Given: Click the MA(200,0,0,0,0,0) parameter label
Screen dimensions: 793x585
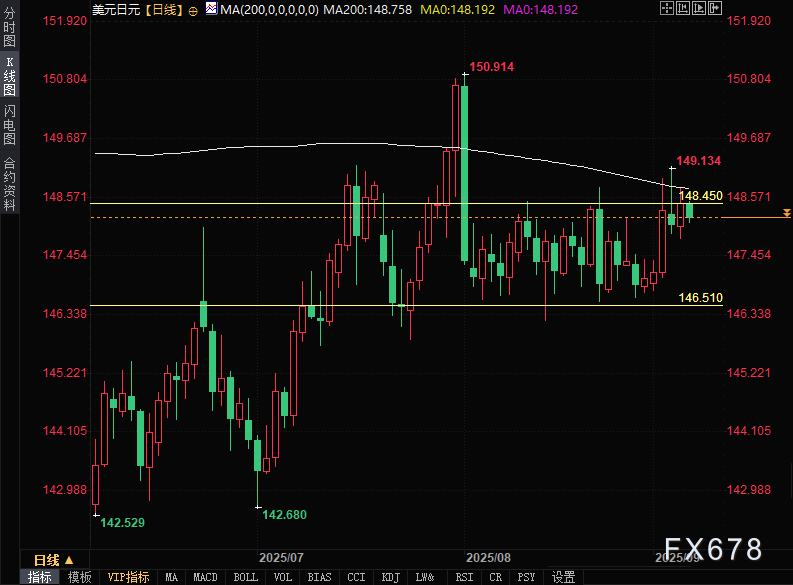Looking at the screenshot, I should click(270, 8).
